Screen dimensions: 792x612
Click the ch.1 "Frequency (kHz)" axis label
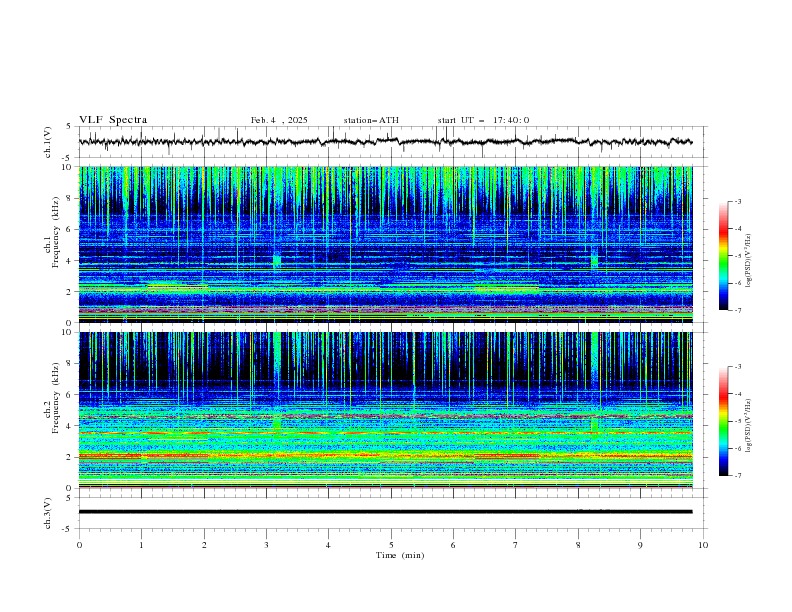(55, 232)
